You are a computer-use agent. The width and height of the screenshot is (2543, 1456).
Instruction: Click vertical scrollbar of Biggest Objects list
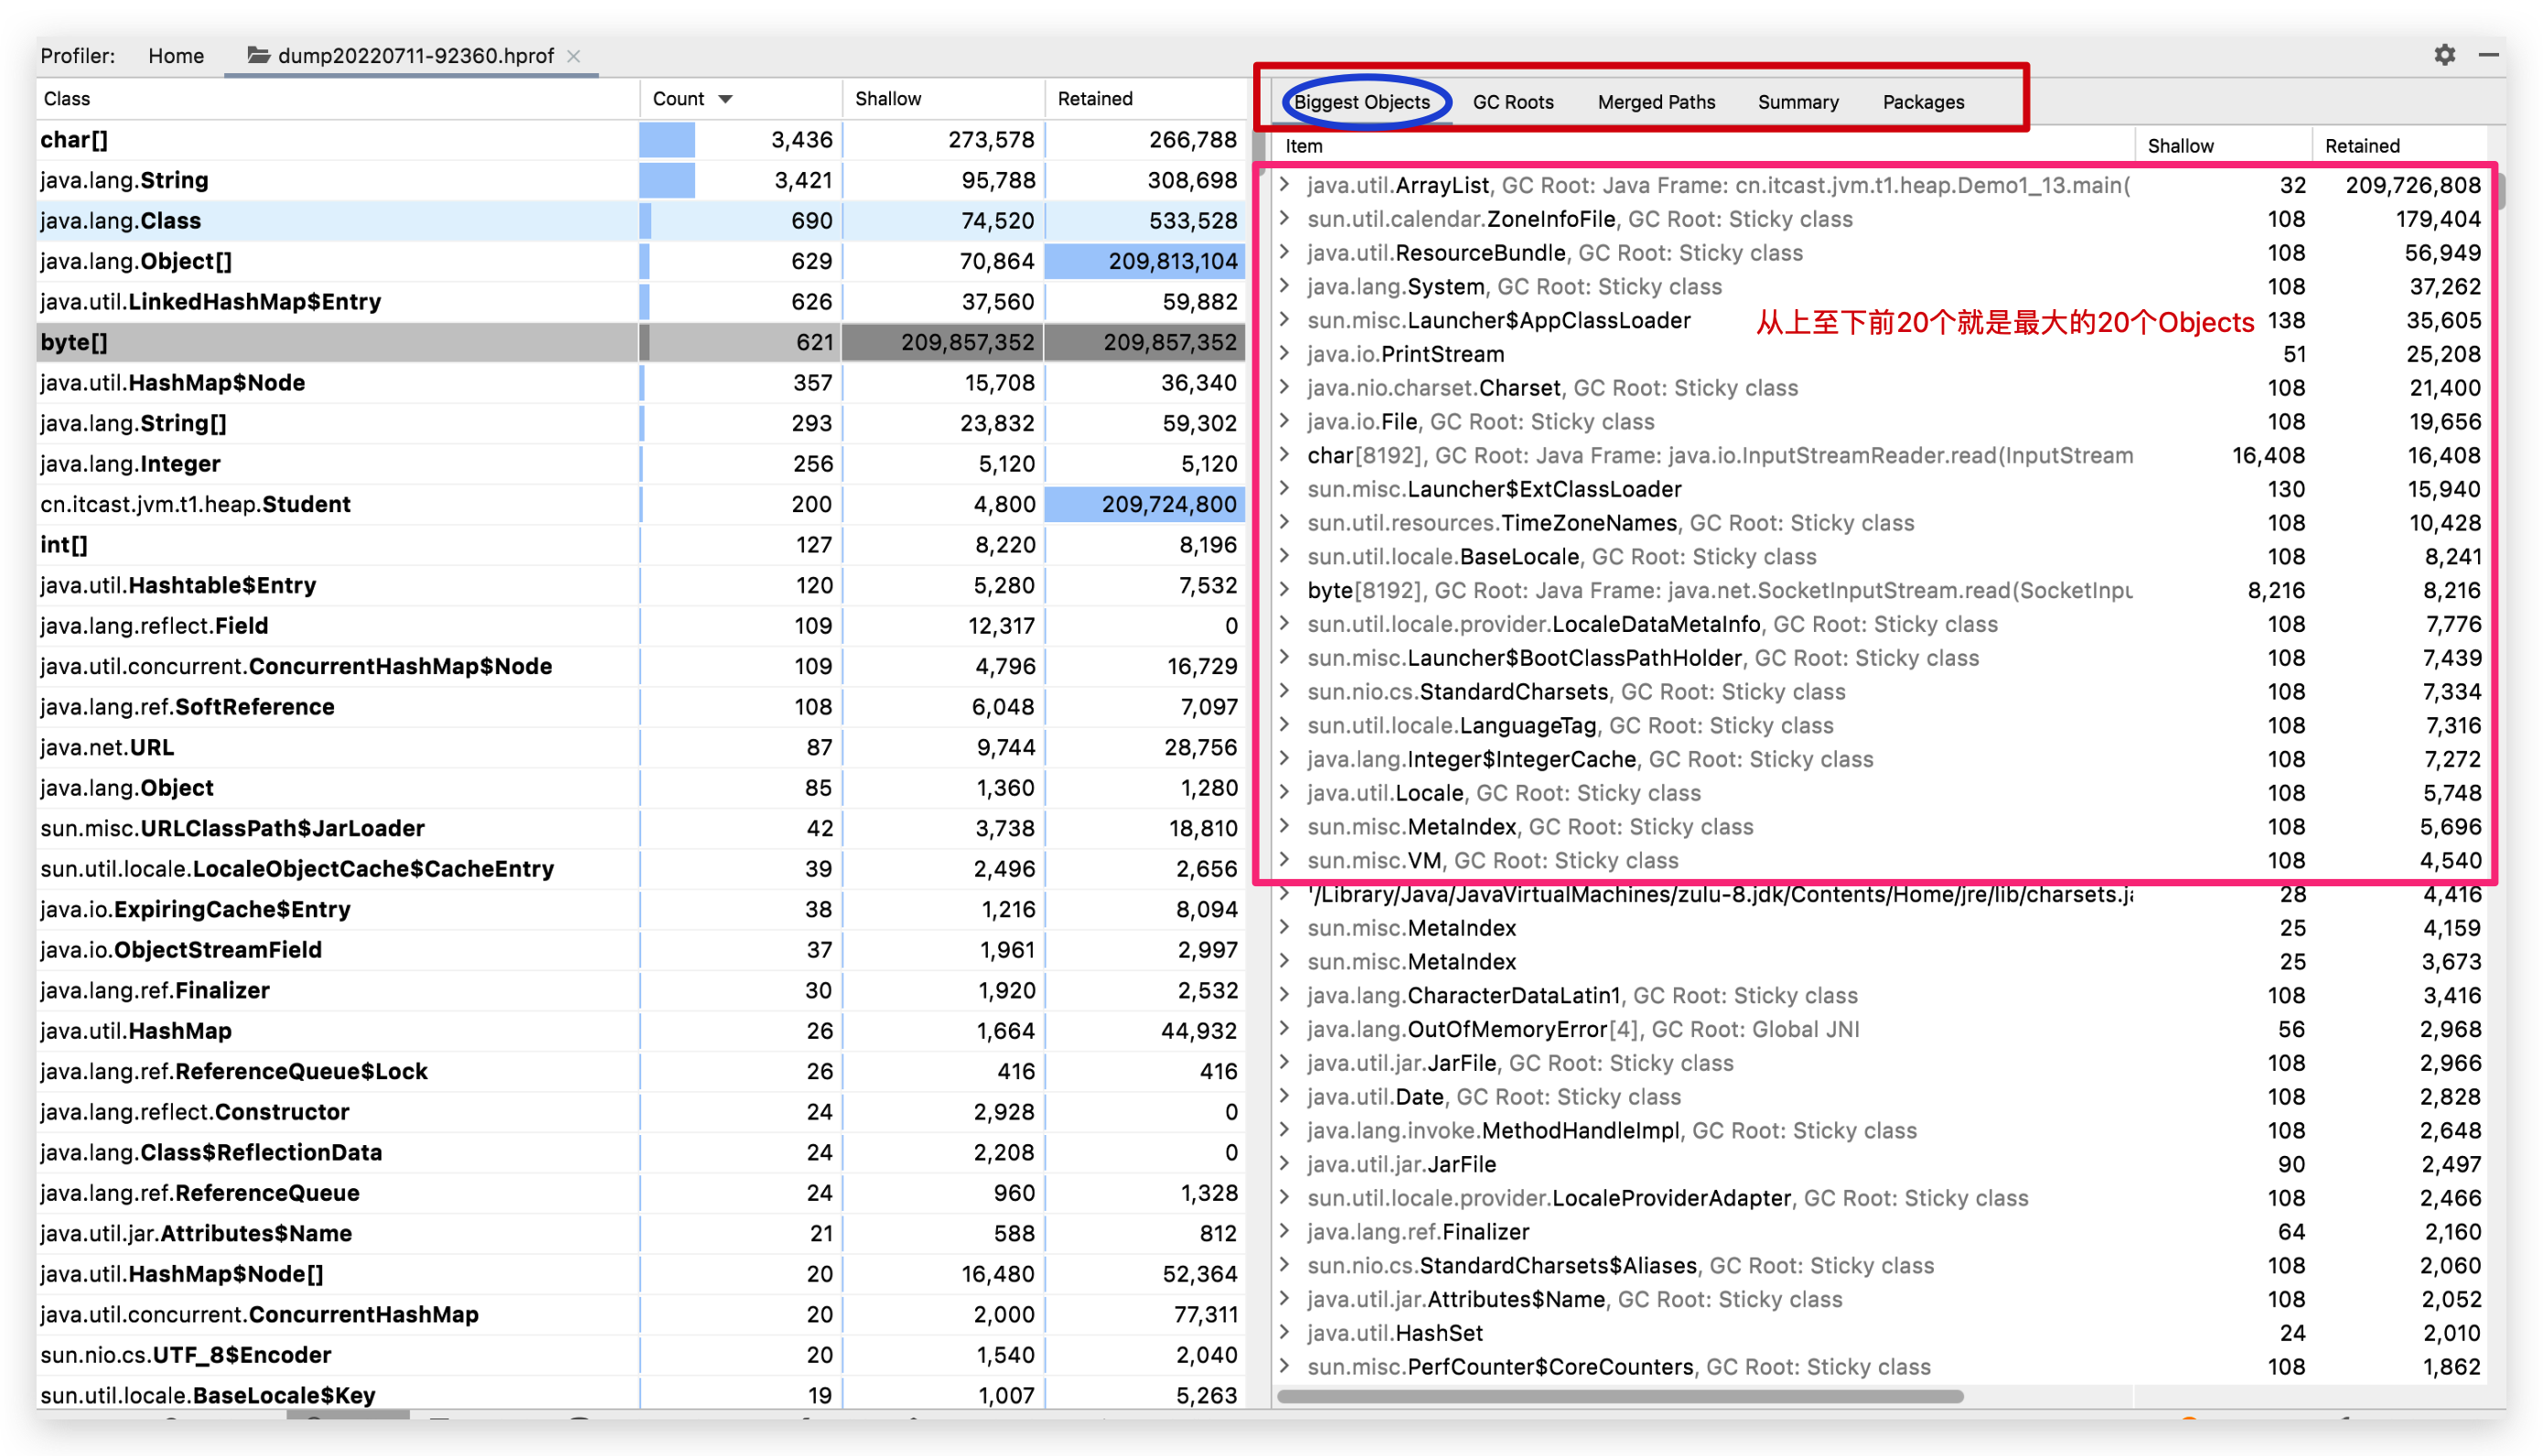click(x=2500, y=190)
